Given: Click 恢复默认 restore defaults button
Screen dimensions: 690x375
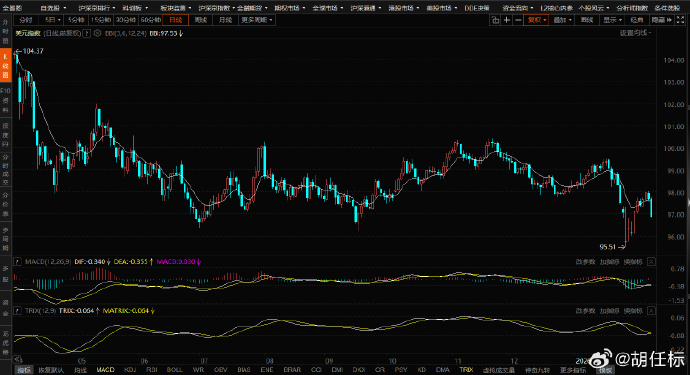Looking at the screenshot, I should [51, 370].
